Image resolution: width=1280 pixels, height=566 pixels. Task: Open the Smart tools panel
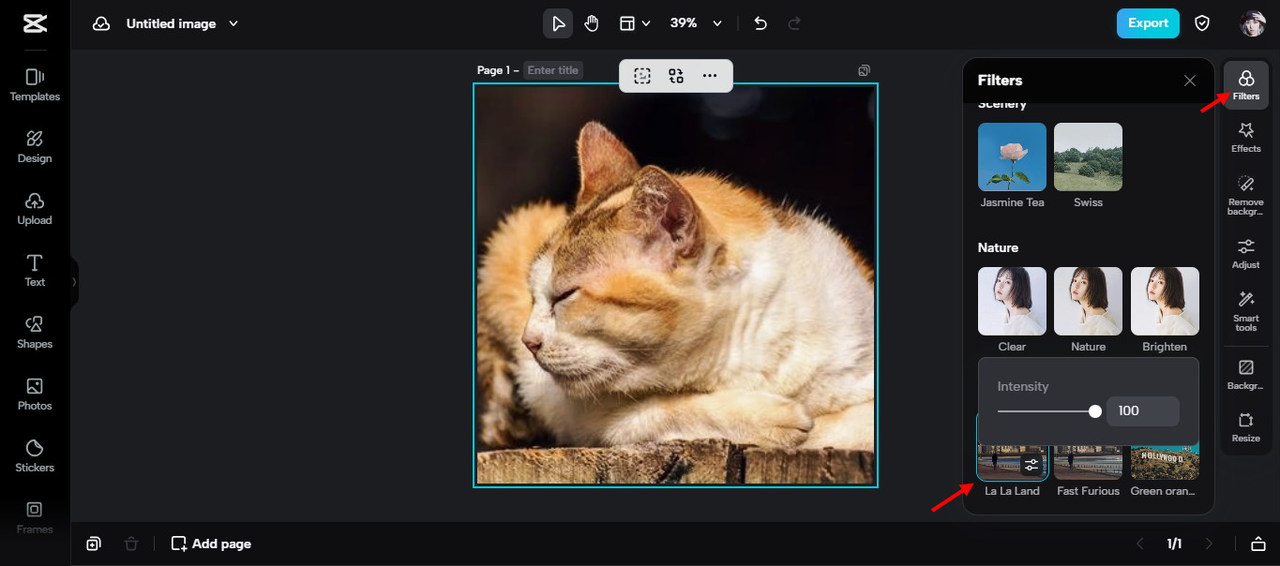(1246, 311)
